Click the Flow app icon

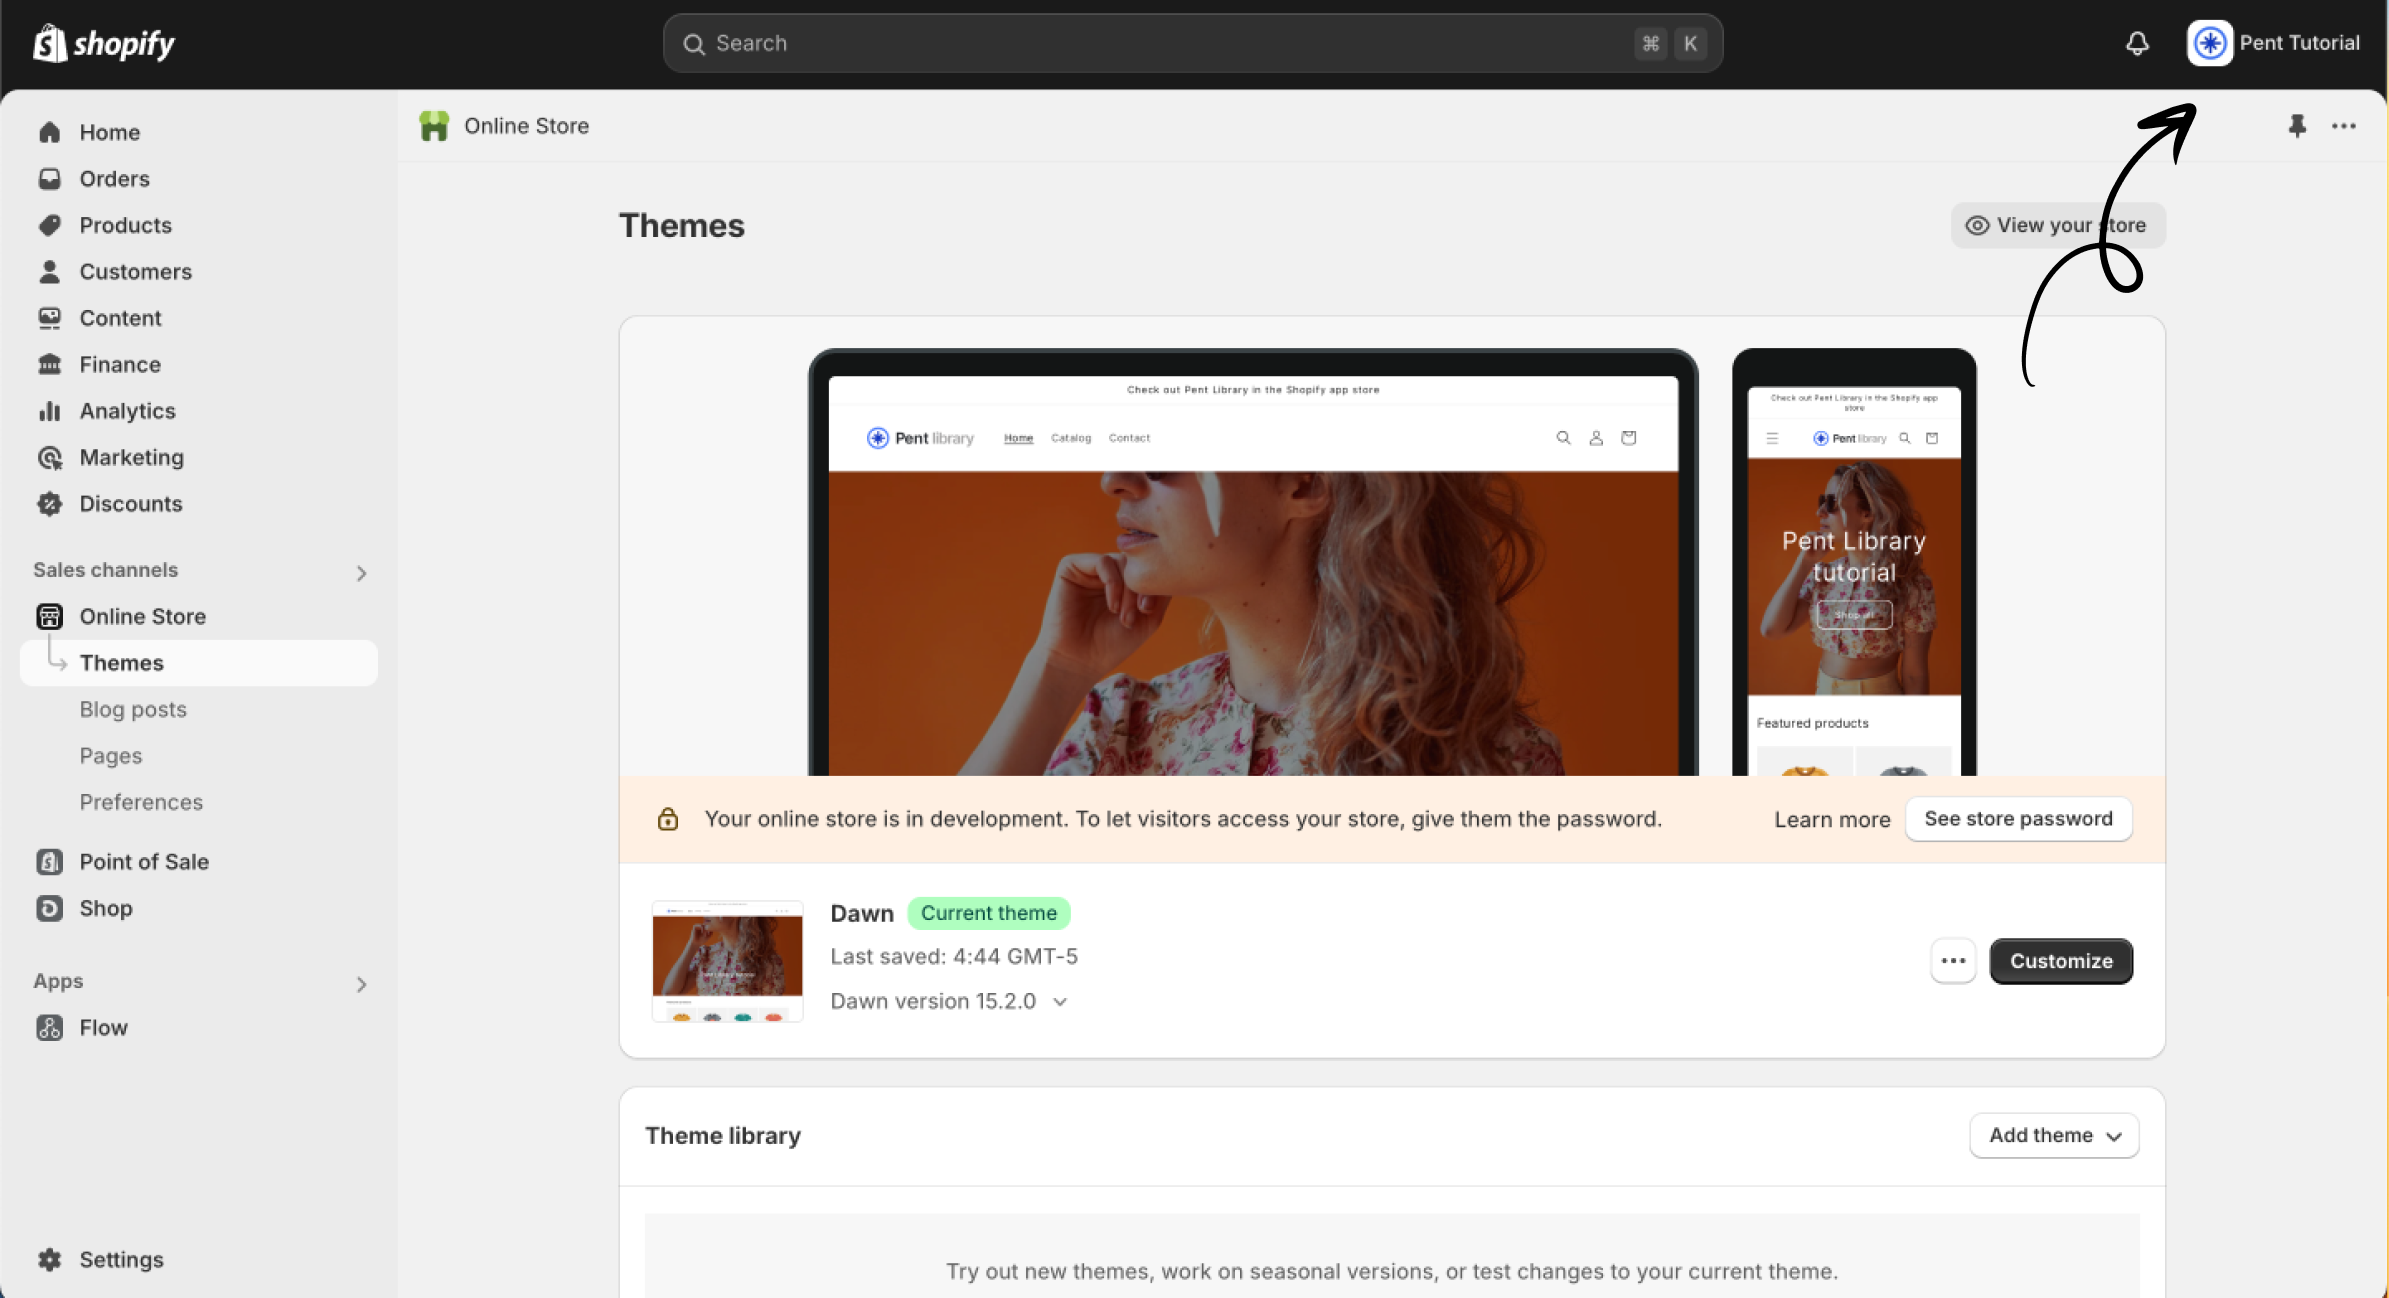coord(49,1028)
